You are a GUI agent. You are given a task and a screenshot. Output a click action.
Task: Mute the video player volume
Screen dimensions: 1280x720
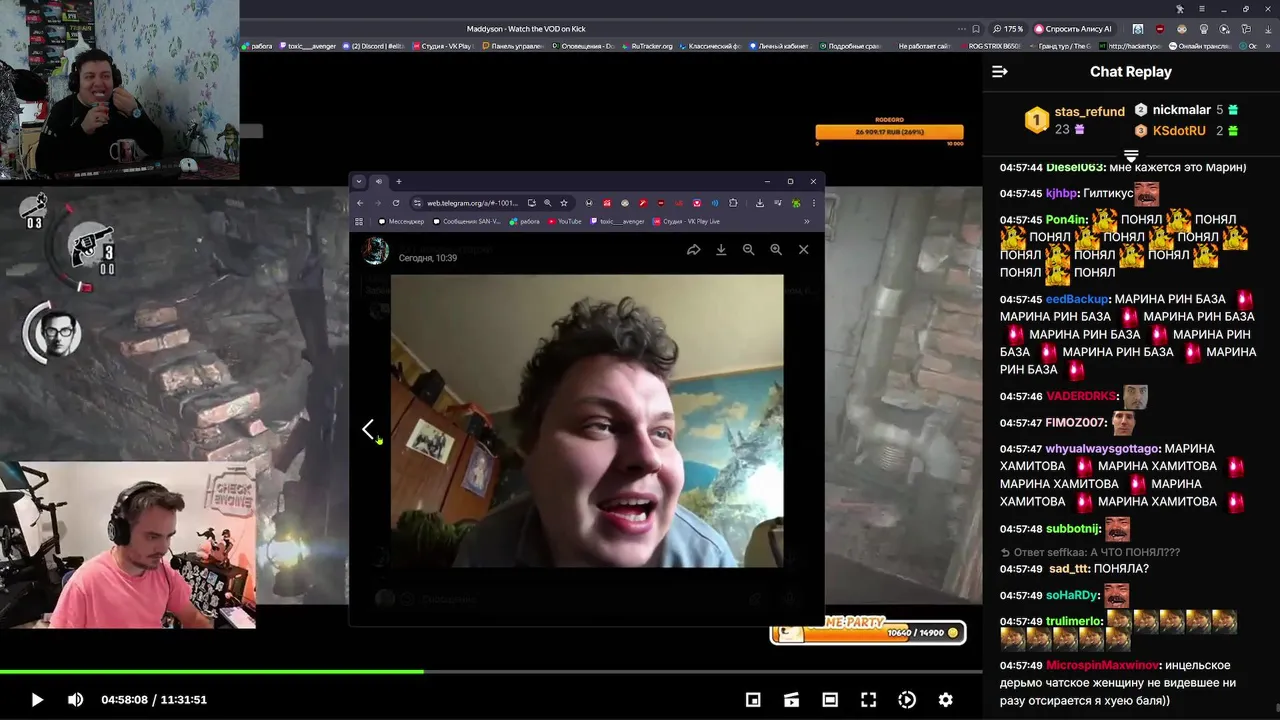[x=75, y=700]
